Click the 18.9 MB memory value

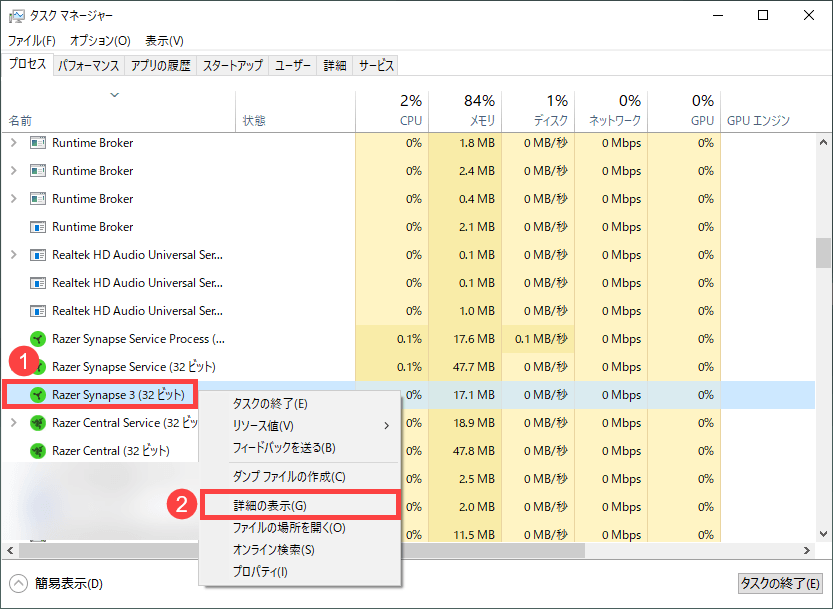(x=474, y=423)
